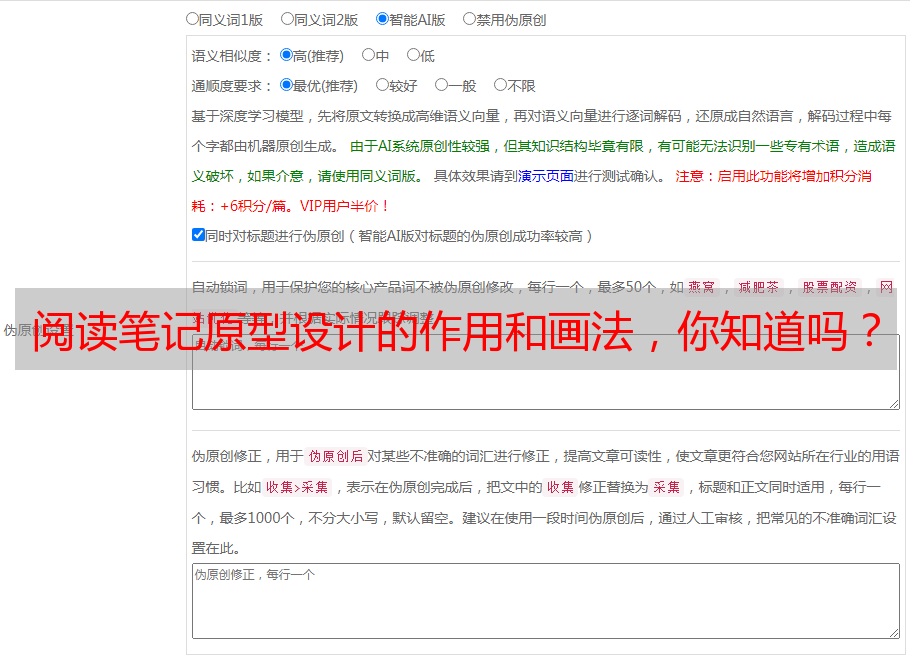Select the 禁用伪原创 option
The width and height of the screenshot is (911, 658).
[x=469, y=19]
